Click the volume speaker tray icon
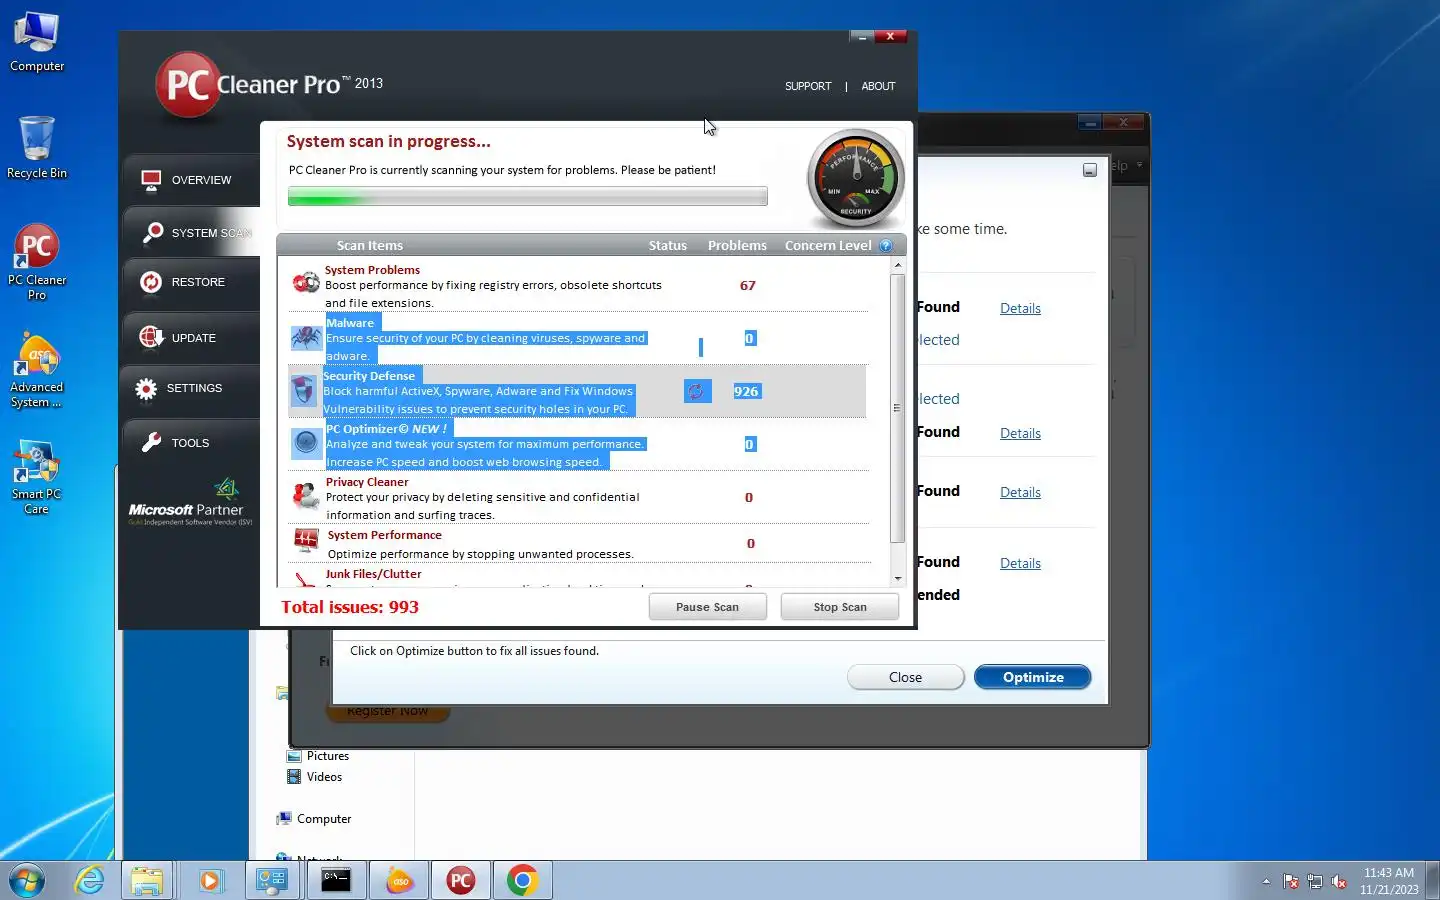This screenshot has height=900, width=1440. (x=1339, y=882)
